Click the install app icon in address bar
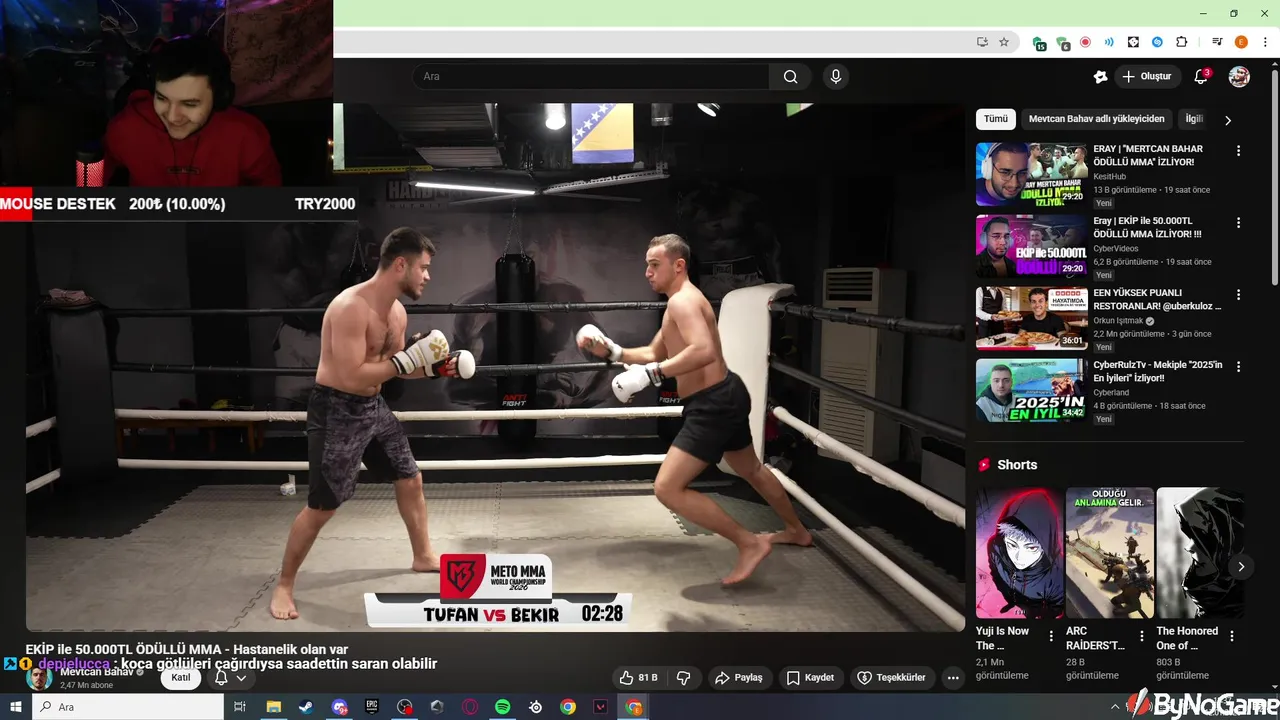 click(982, 42)
